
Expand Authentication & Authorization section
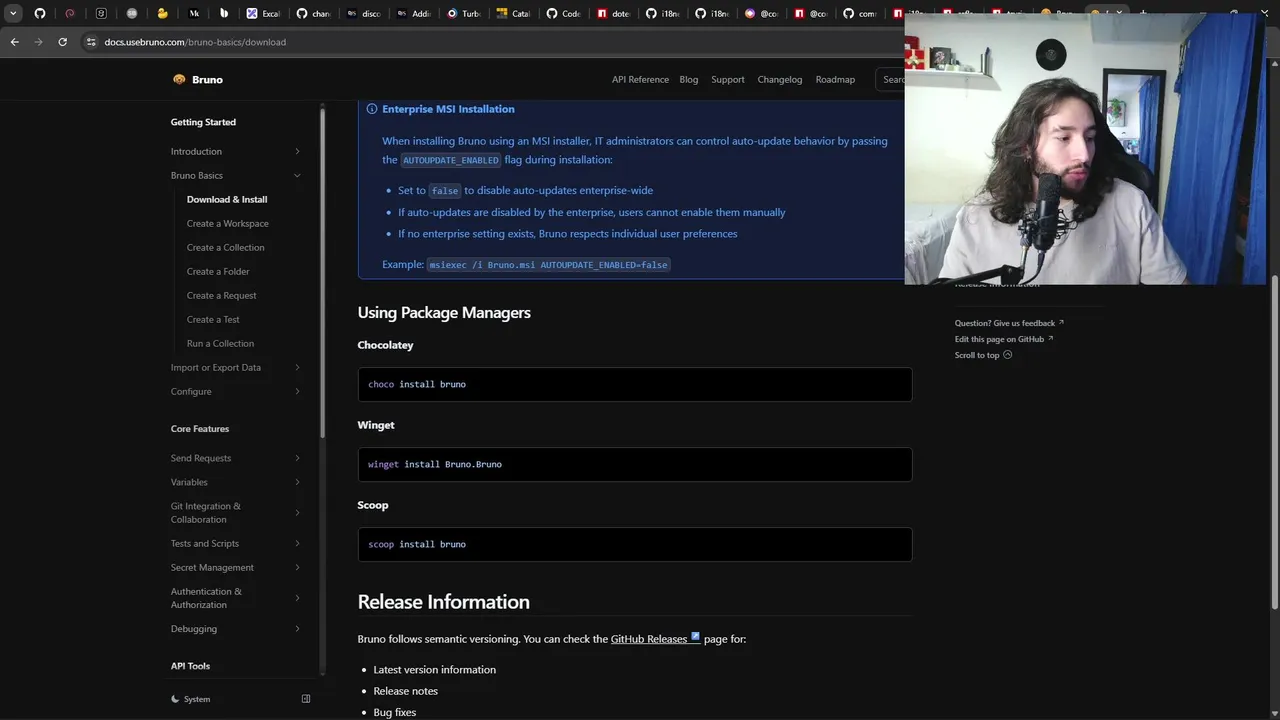(236, 598)
